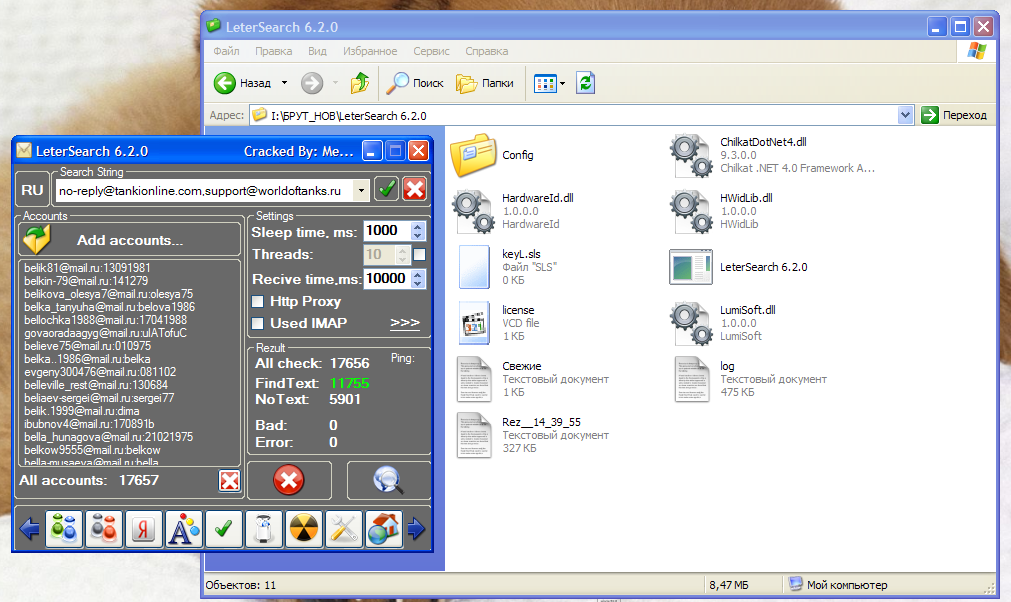Click the letter A with colored balls icon
The image size is (1011, 602).
pyautogui.click(x=184, y=529)
